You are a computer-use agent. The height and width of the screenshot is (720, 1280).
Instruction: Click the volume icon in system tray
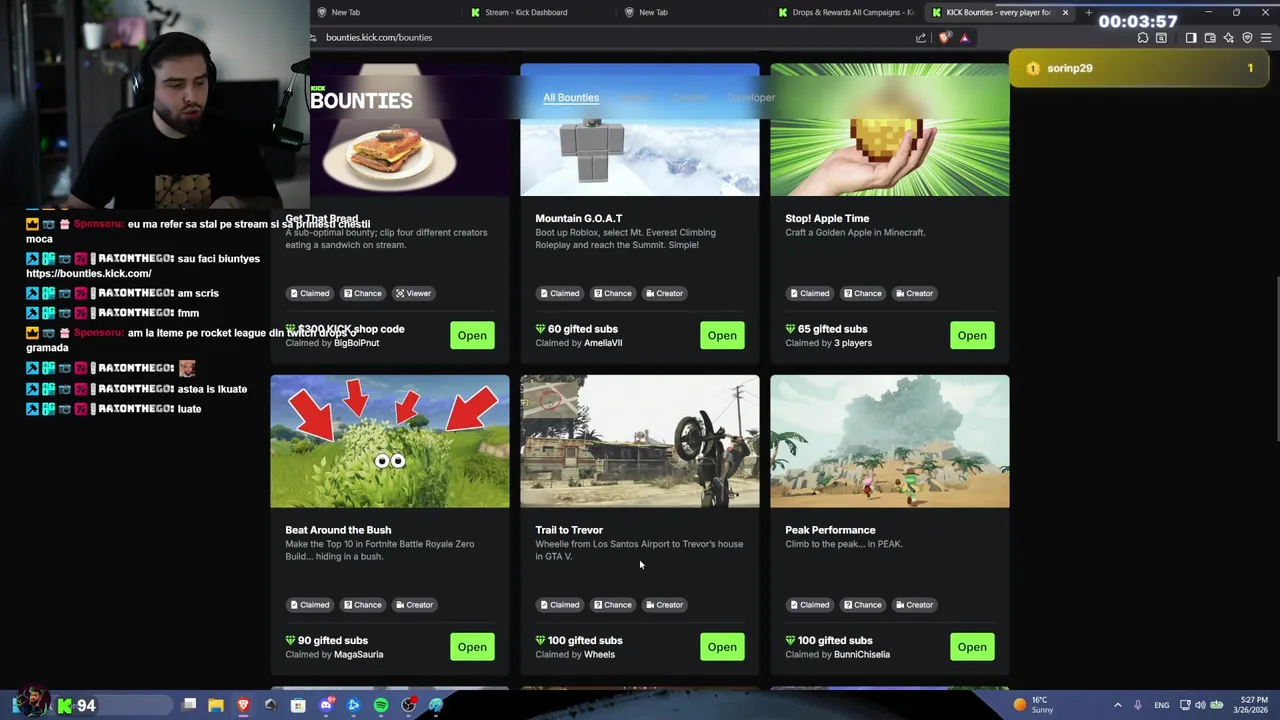coord(1200,705)
